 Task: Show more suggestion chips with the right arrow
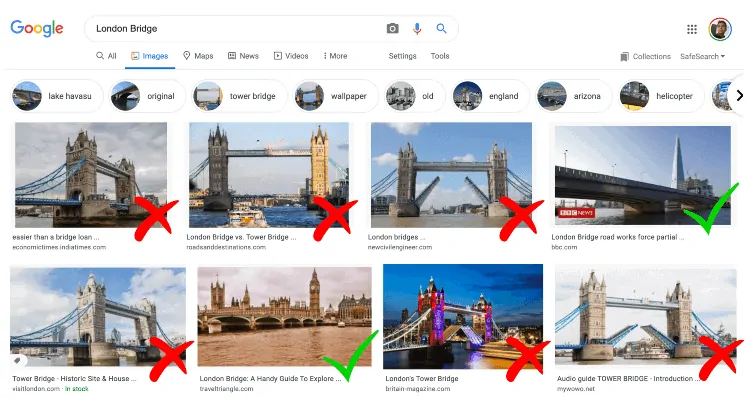coord(739,96)
